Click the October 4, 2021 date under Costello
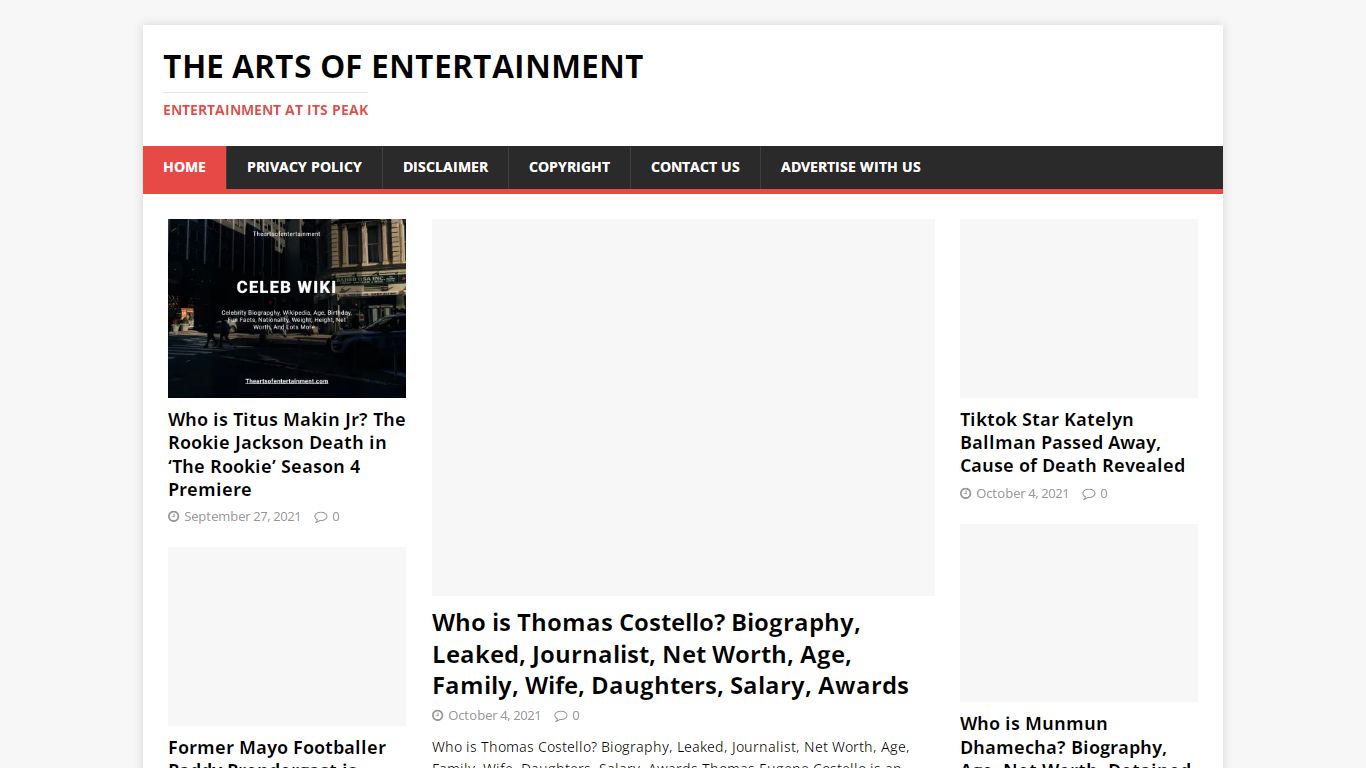The width and height of the screenshot is (1366, 768). pos(494,716)
